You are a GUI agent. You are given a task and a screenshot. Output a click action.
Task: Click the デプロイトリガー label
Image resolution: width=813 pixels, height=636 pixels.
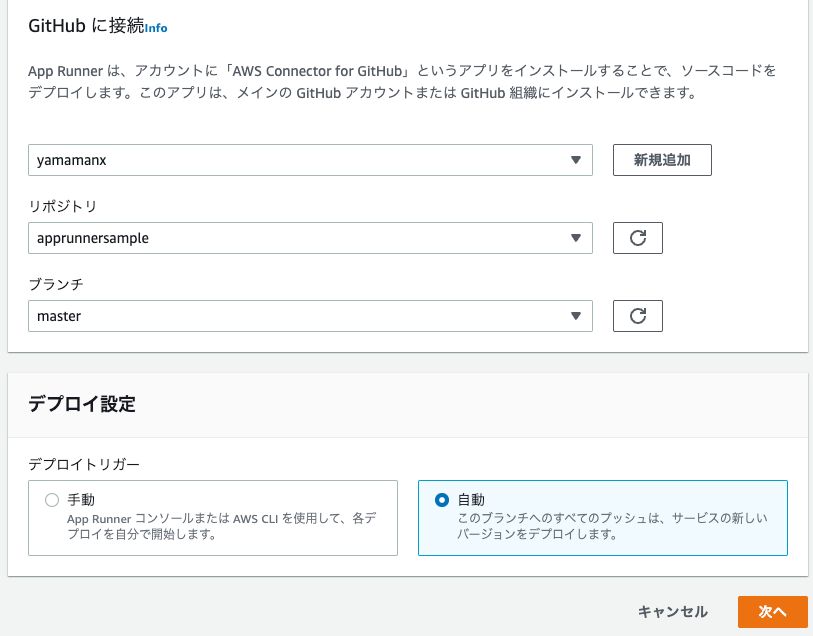point(84,464)
